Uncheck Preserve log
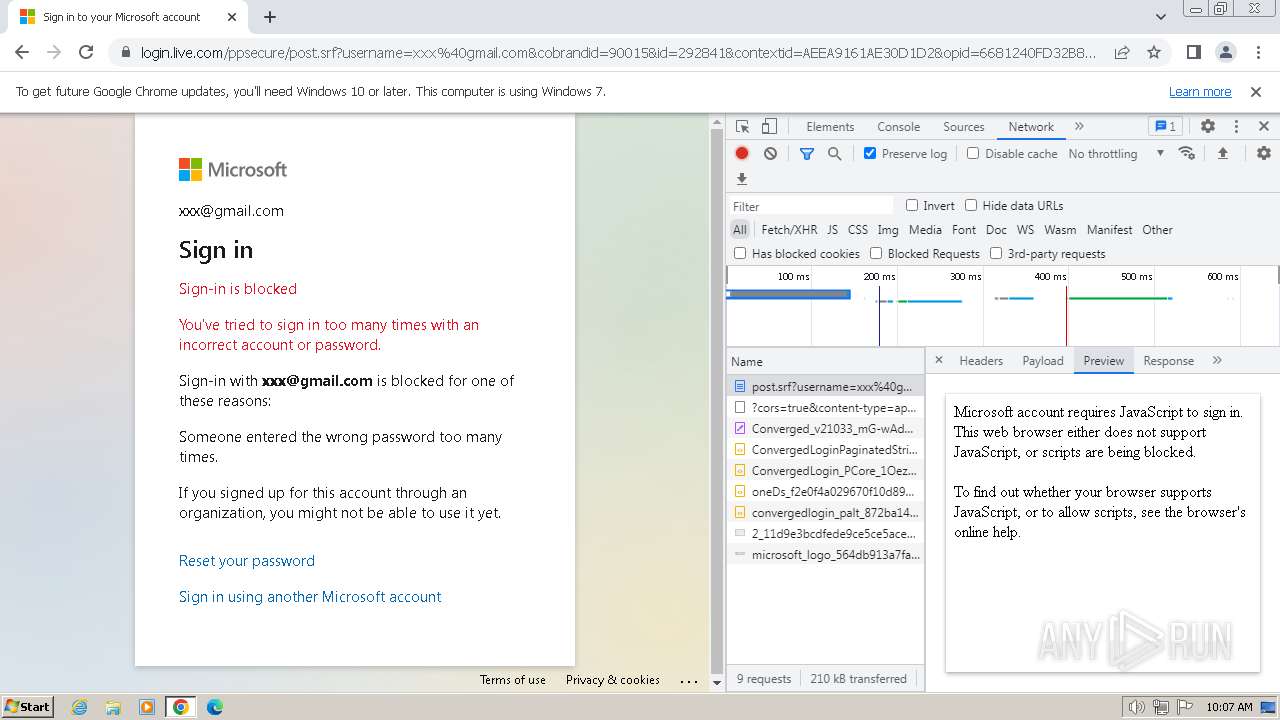Image resolution: width=1280 pixels, height=720 pixels. pos(870,153)
